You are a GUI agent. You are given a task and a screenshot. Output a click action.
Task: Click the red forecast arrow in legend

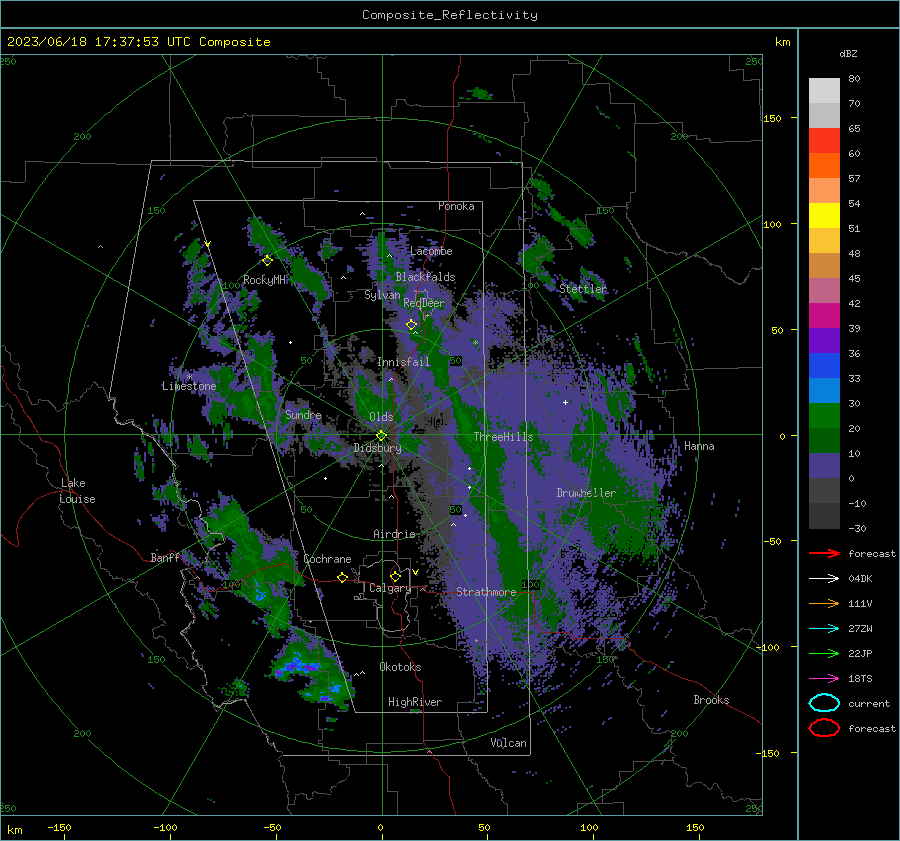[824, 553]
